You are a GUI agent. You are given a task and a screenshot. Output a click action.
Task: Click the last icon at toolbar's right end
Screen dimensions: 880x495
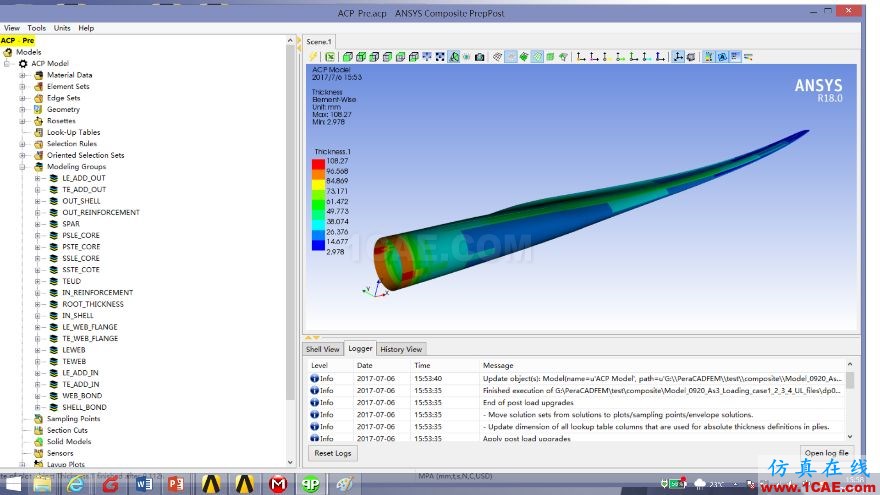[748, 57]
